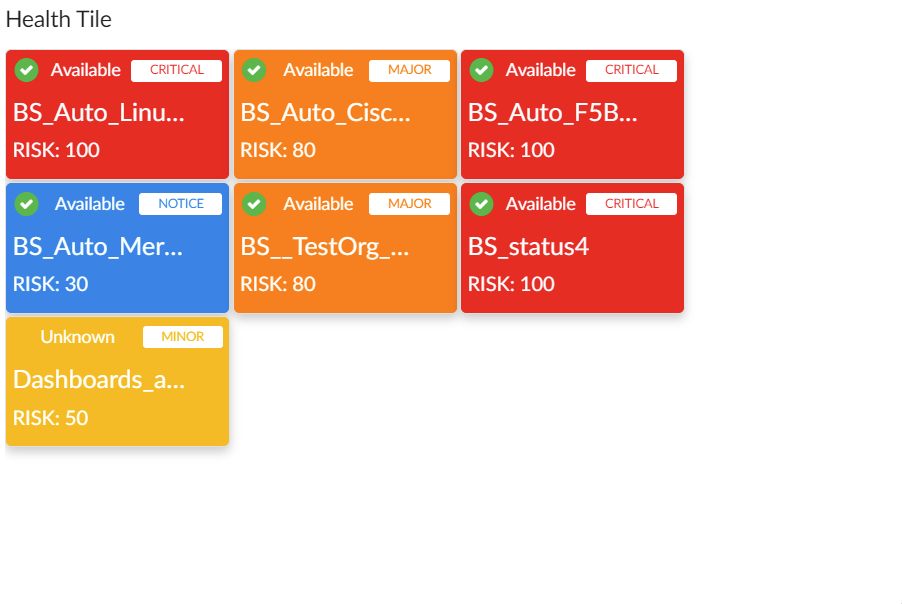Click MAJOR badge on BS_Auto_Cisc tile
902x604 pixels.
click(409, 70)
